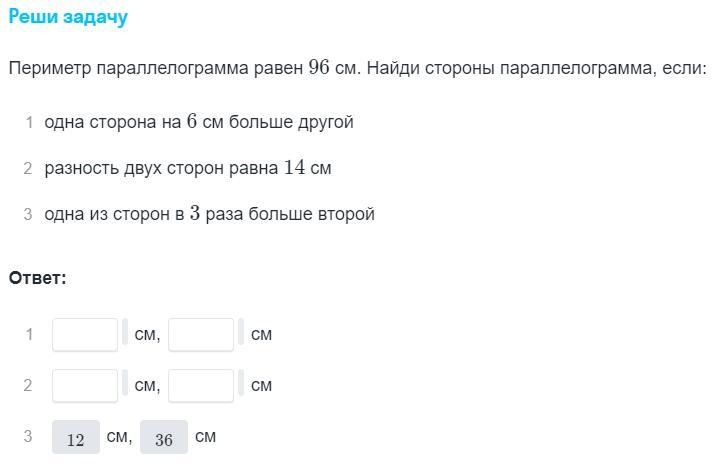
Task: Select the filled field showing 36
Action: pos(164,438)
